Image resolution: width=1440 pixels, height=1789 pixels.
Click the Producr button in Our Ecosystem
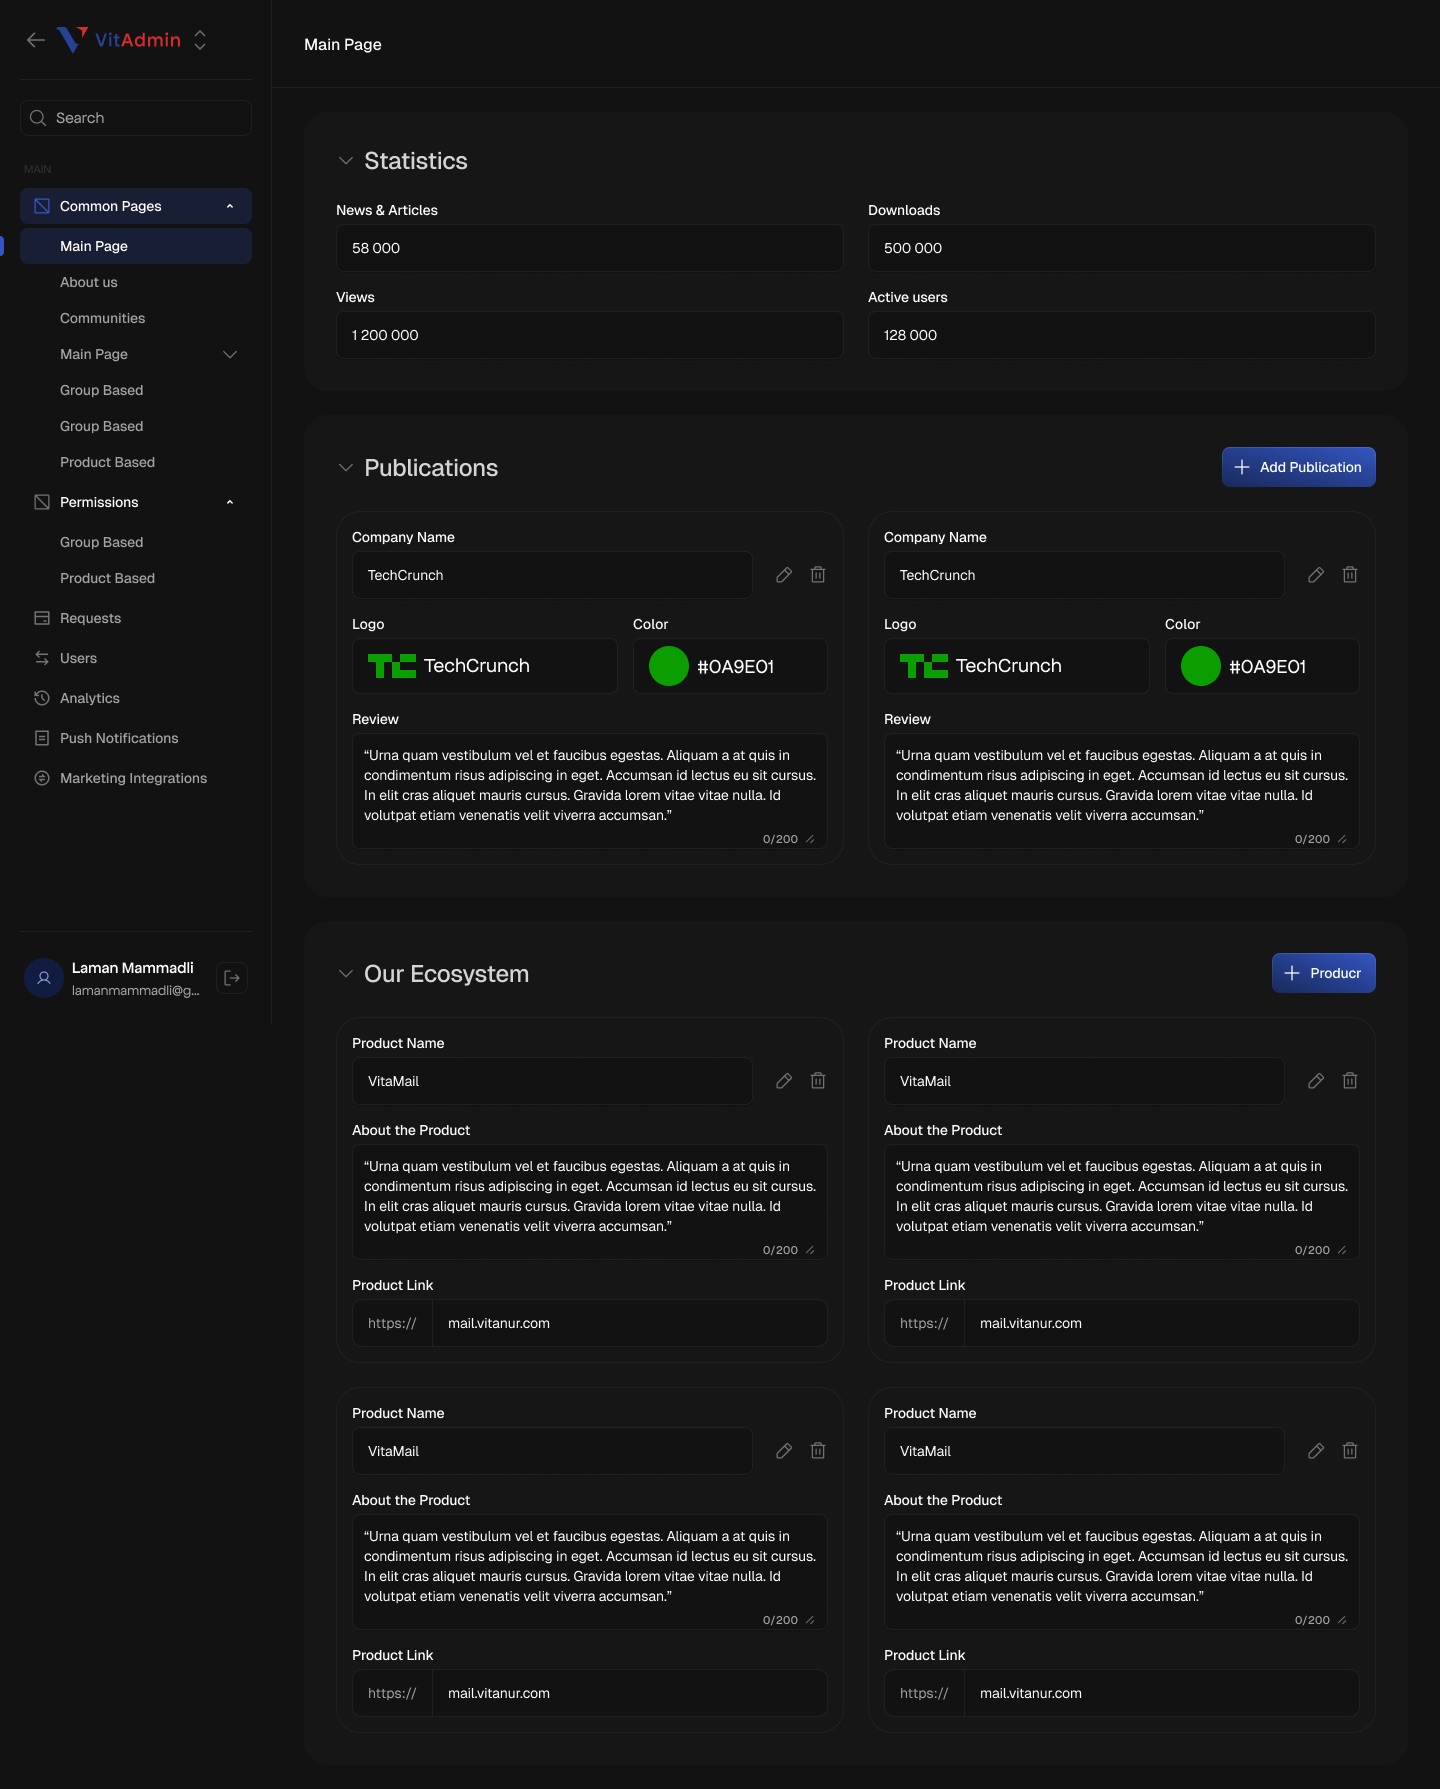click(1324, 973)
